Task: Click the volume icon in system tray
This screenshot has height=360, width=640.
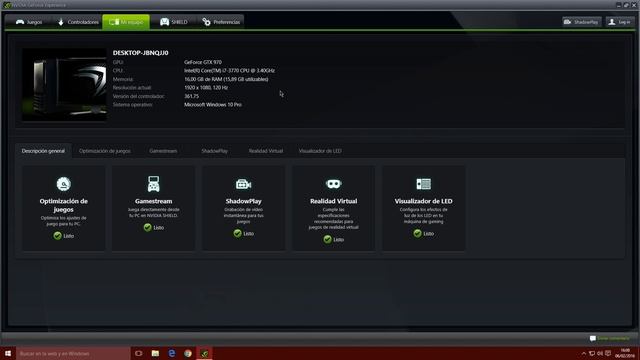Action: tap(600, 353)
